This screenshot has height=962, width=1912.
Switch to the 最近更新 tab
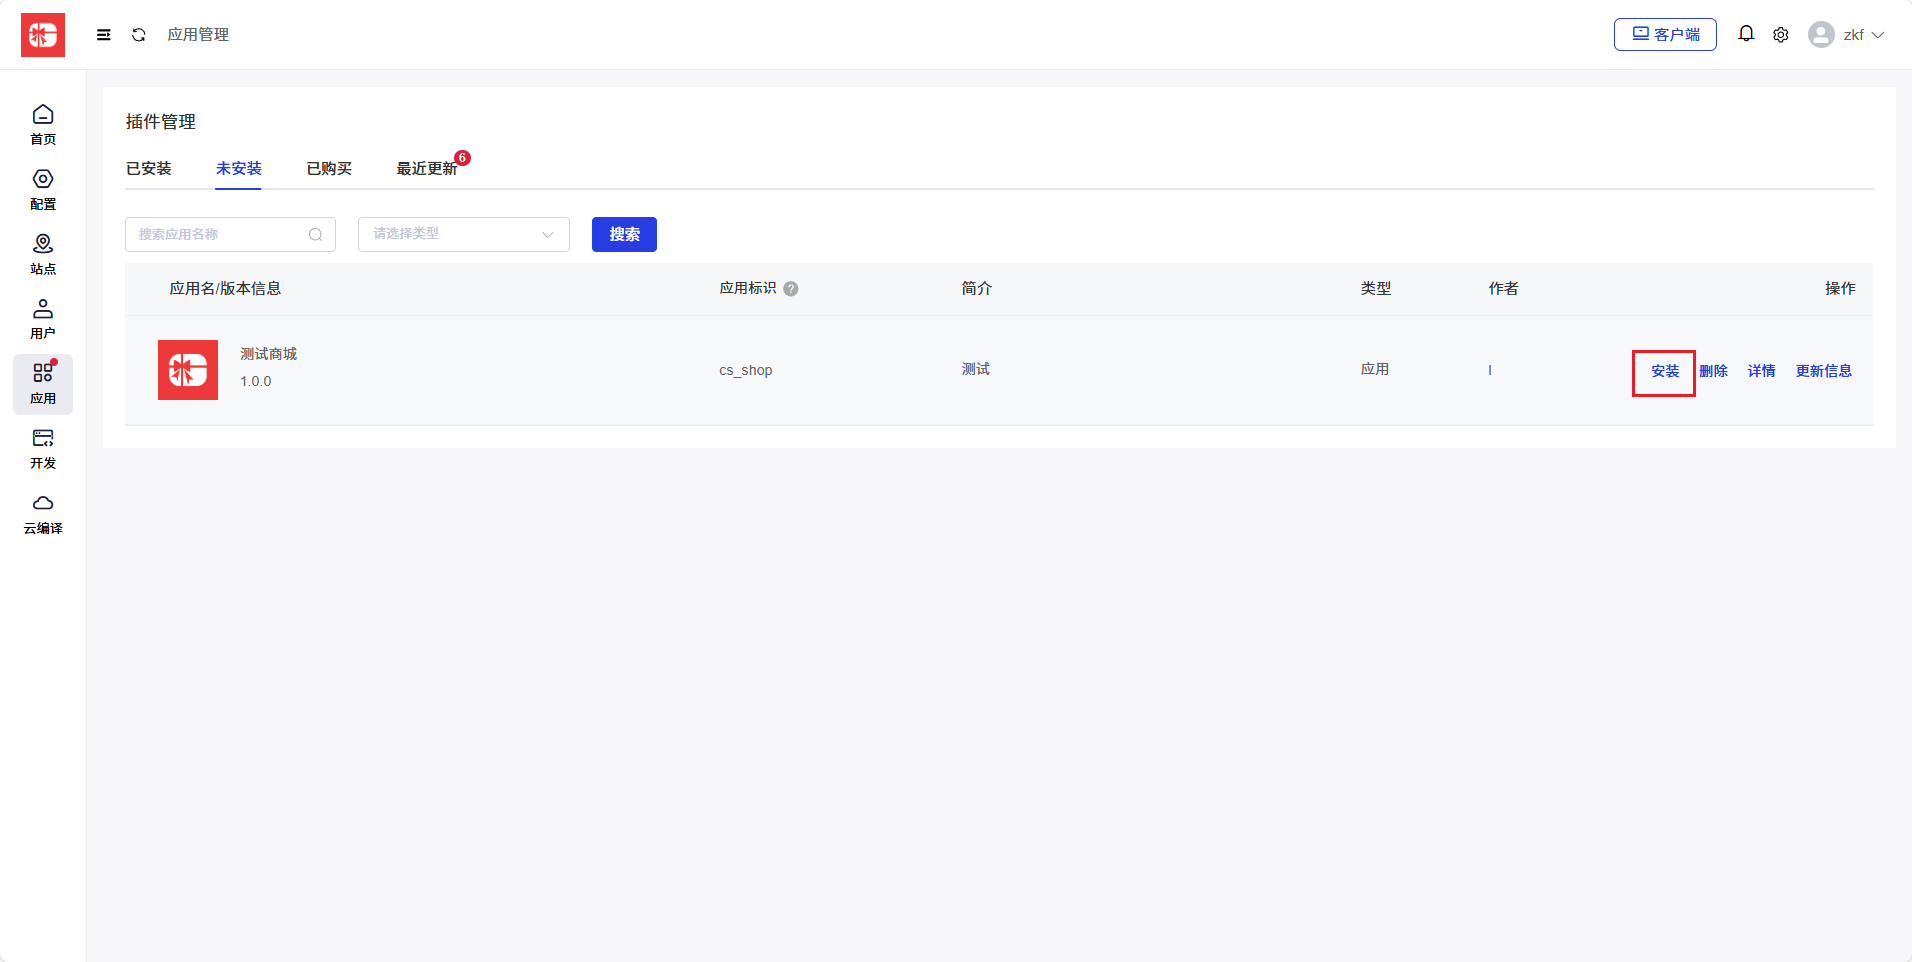click(427, 168)
